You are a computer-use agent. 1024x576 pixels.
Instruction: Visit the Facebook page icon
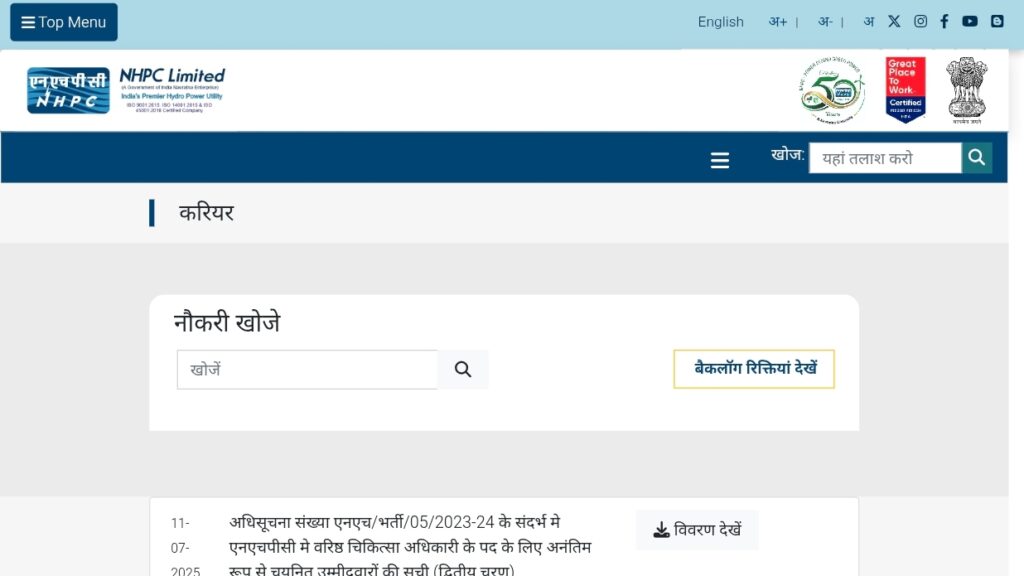(x=944, y=21)
